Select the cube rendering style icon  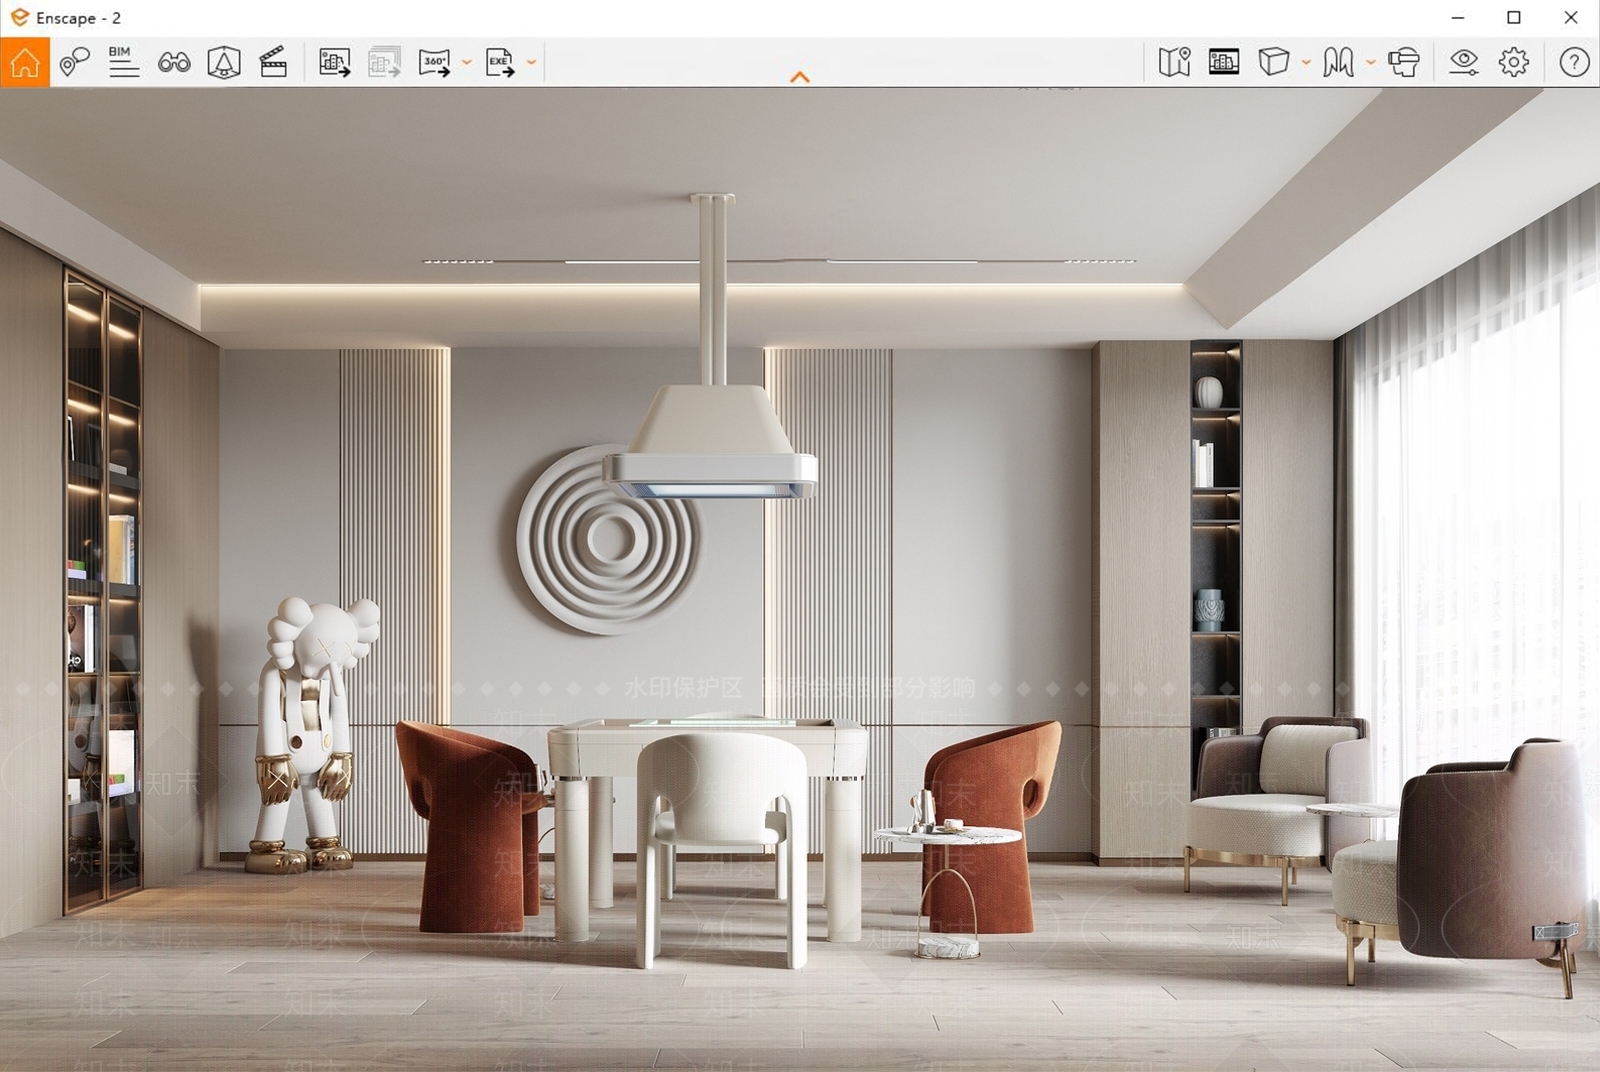1274,62
